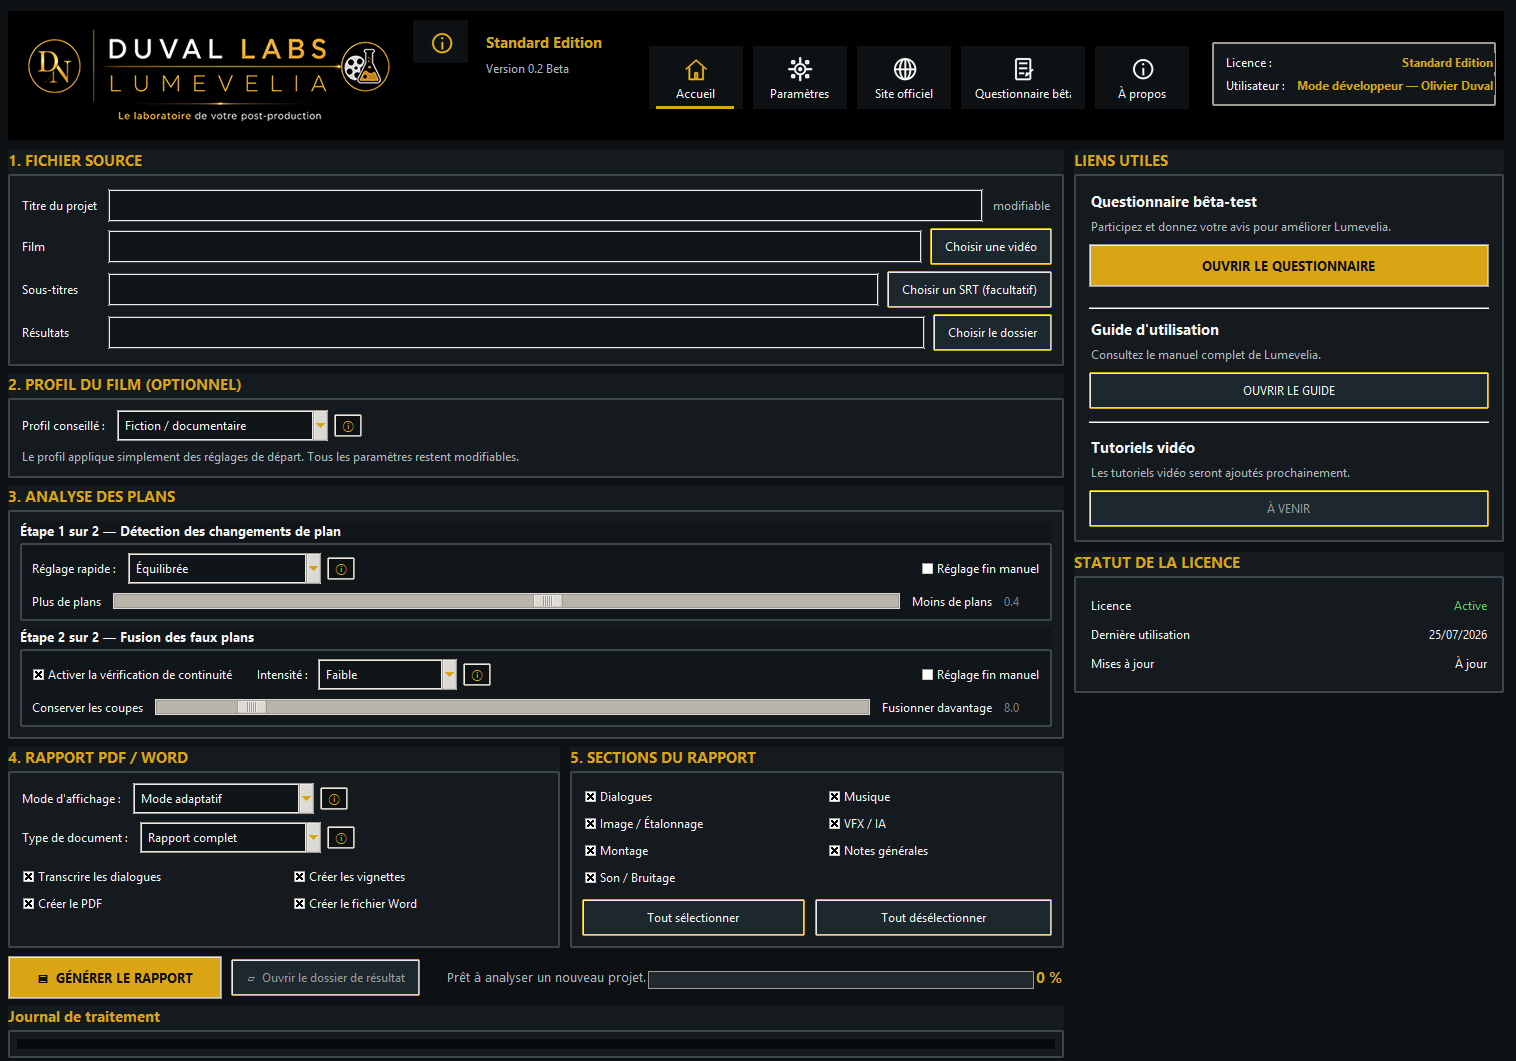
Task: Click the Version 0.2 Beta label
Action: [x=527, y=69]
